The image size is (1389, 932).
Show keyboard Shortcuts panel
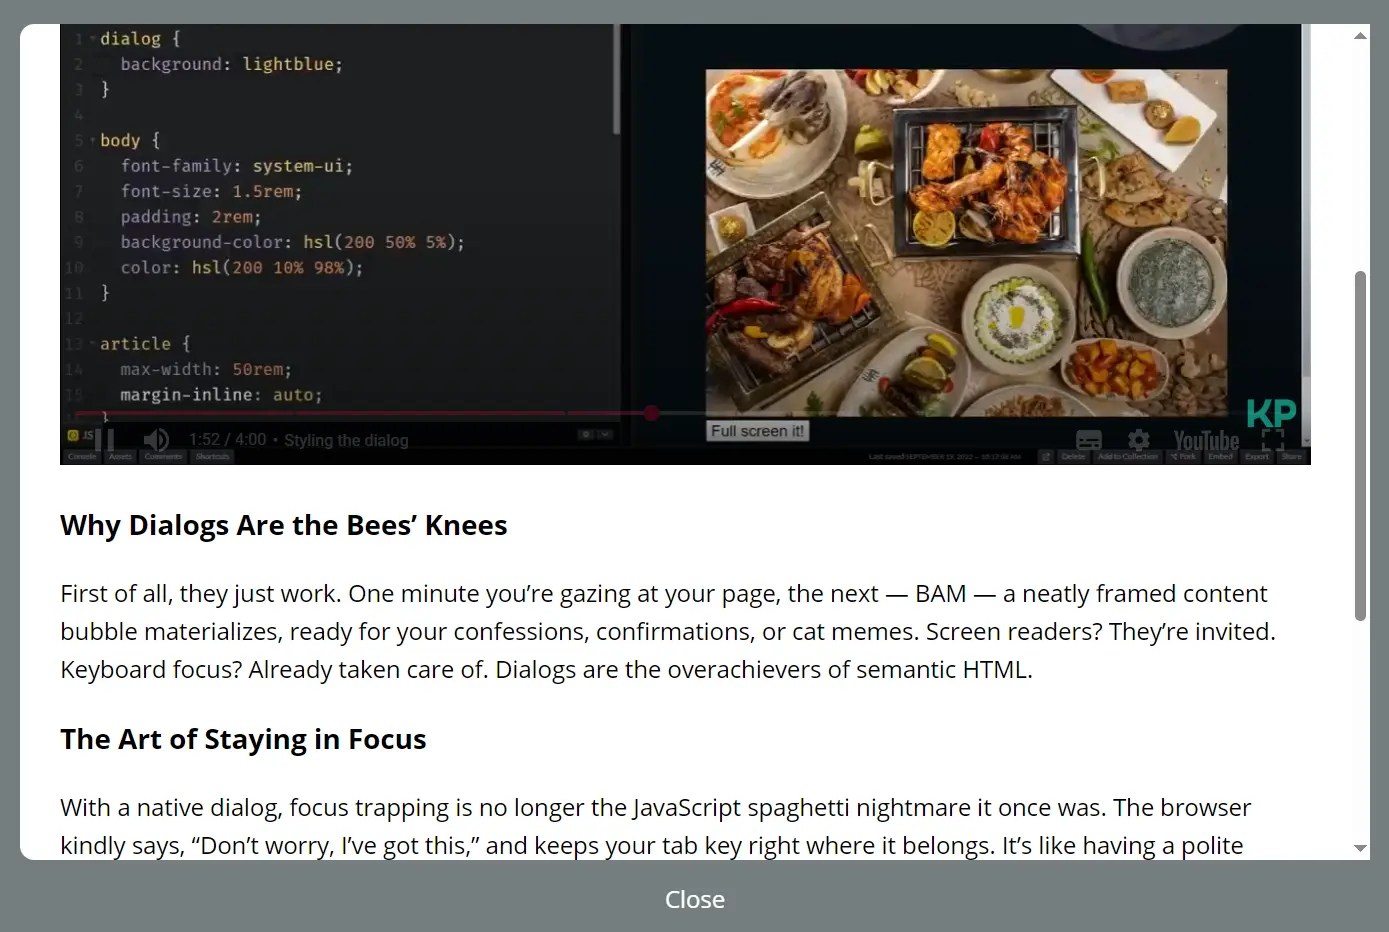click(x=213, y=455)
